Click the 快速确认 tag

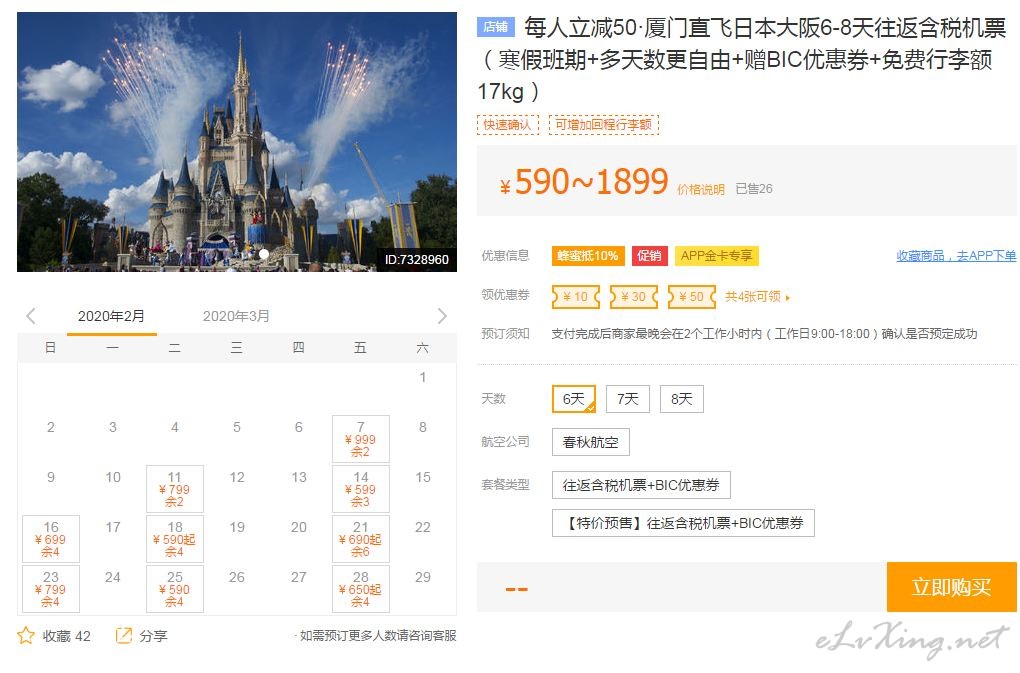507,124
